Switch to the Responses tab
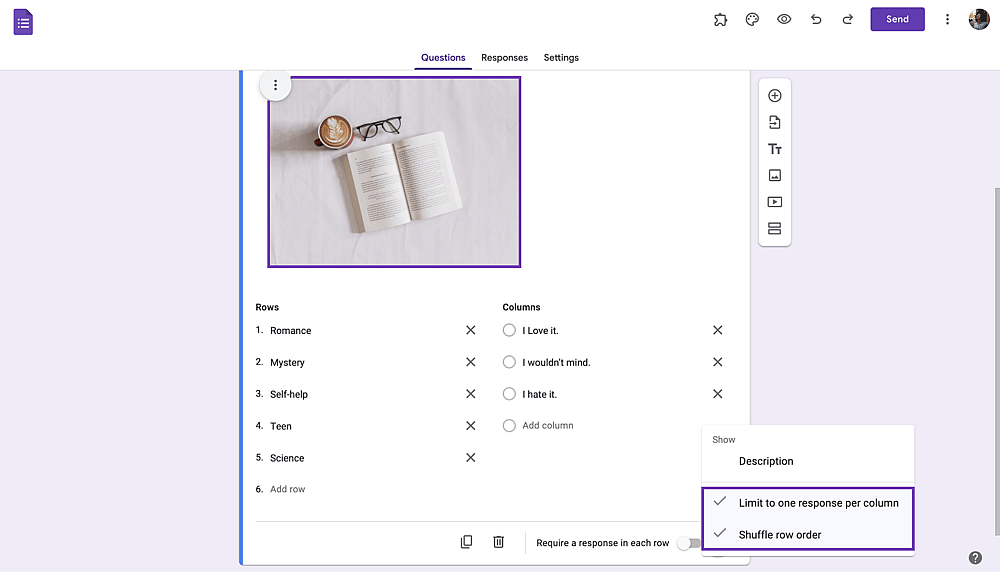This screenshot has height=572, width=1000. click(x=504, y=57)
